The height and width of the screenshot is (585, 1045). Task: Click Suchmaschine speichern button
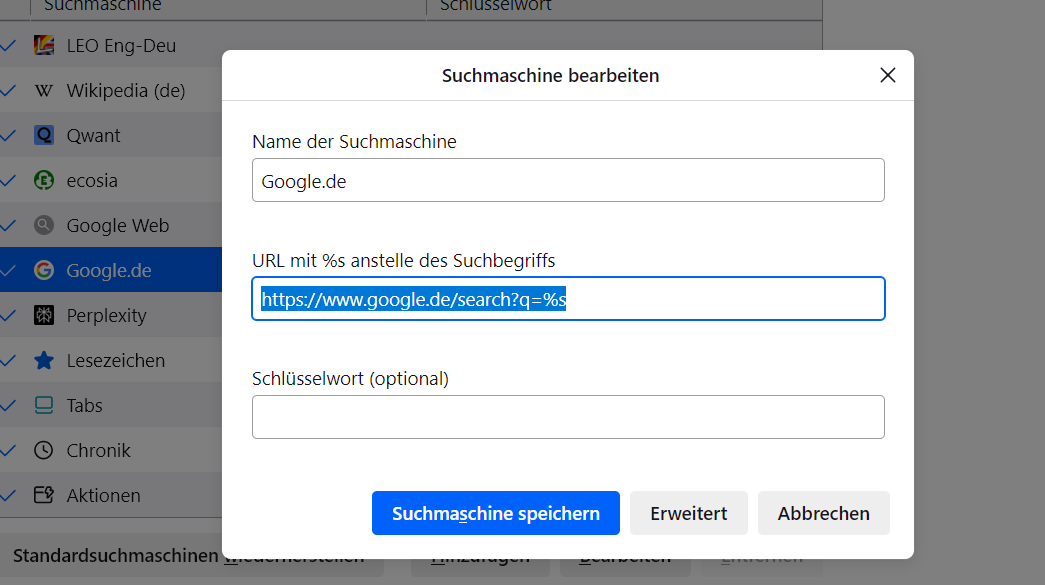point(495,513)
